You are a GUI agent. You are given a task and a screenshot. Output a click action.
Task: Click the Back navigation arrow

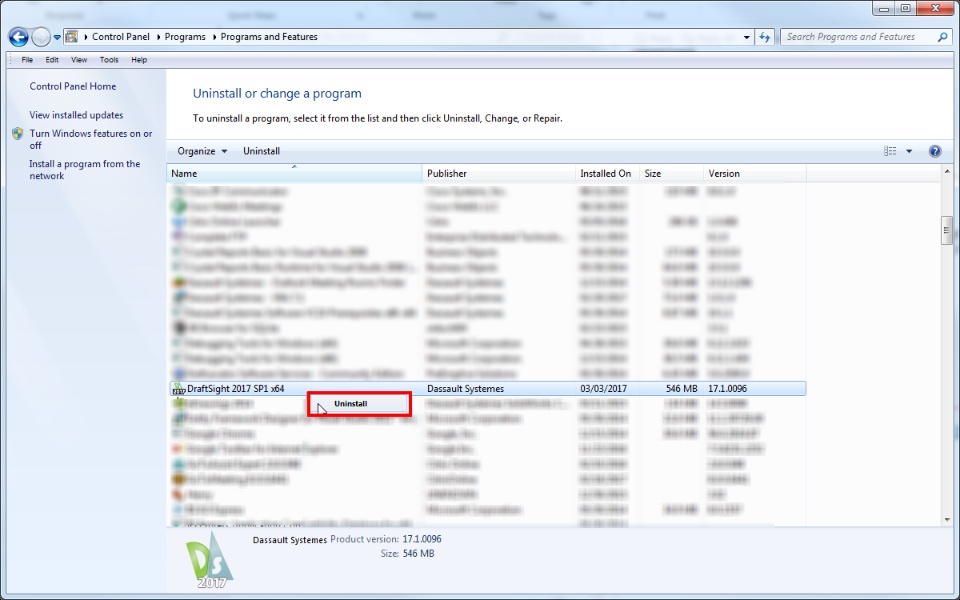pyautogui.click(x=18, y=37)
